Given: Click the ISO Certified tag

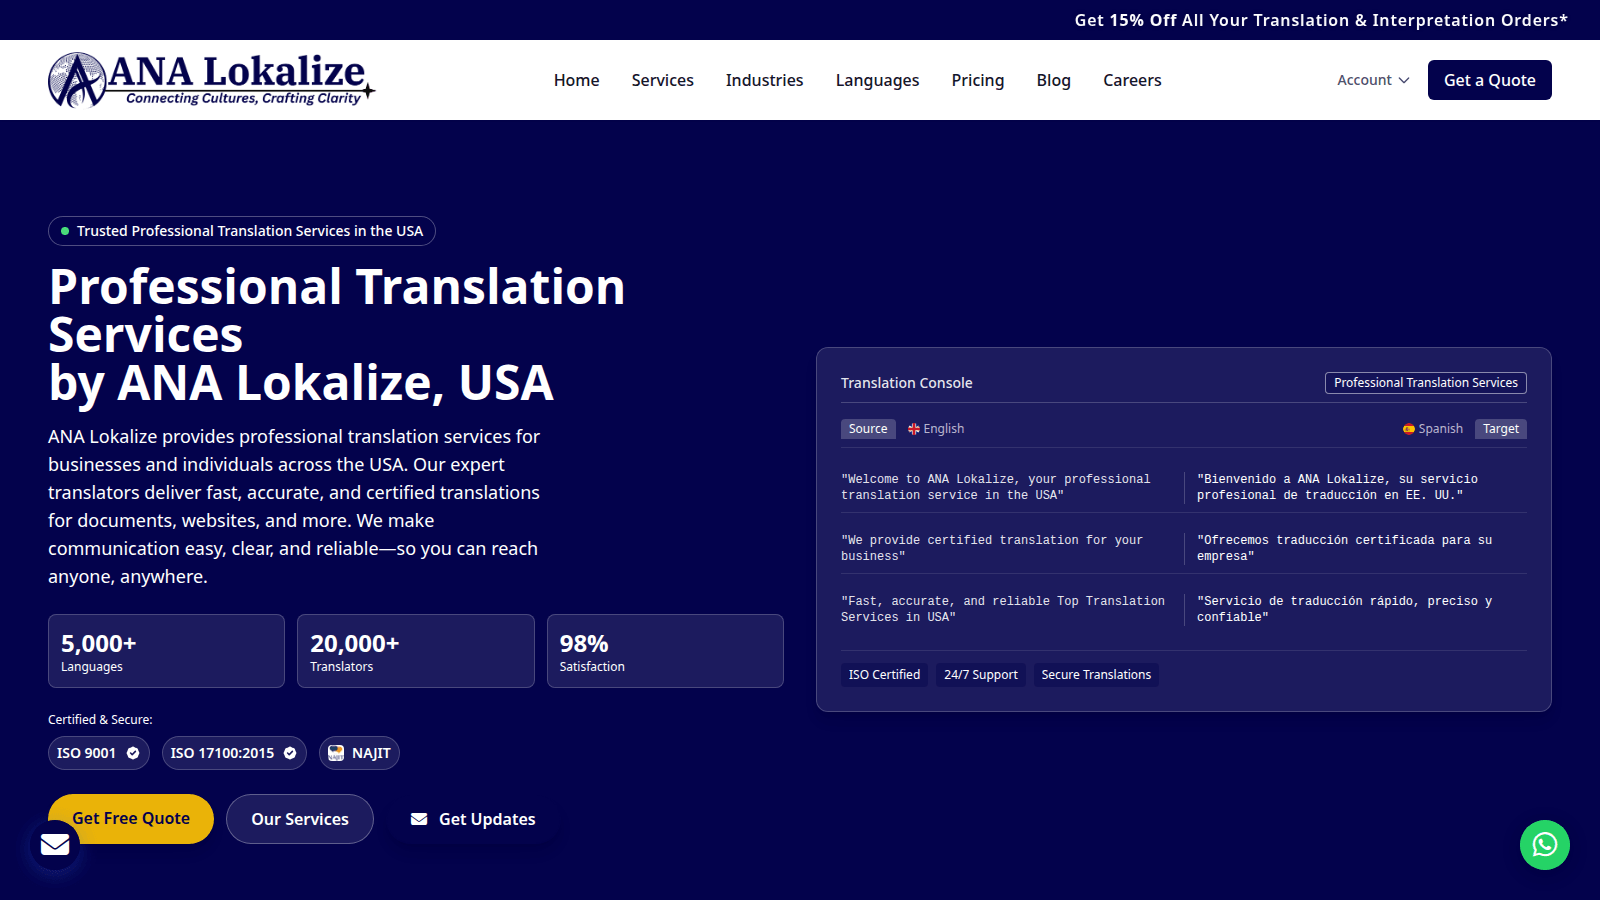Looking at the screenshot, I should (884, 675).
